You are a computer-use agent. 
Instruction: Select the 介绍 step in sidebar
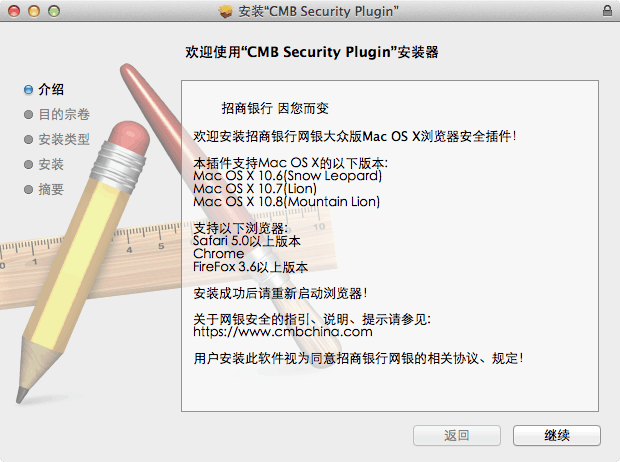51,89
